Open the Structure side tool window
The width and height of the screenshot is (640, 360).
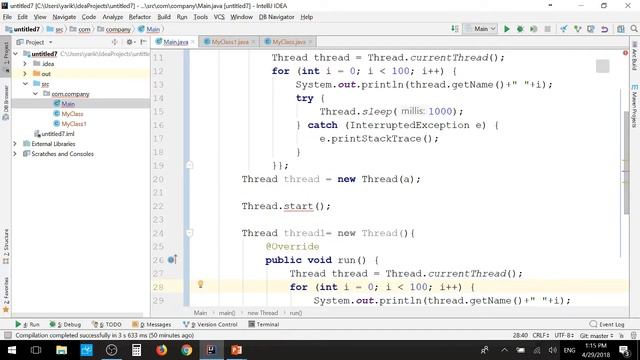tap(6, 246)
